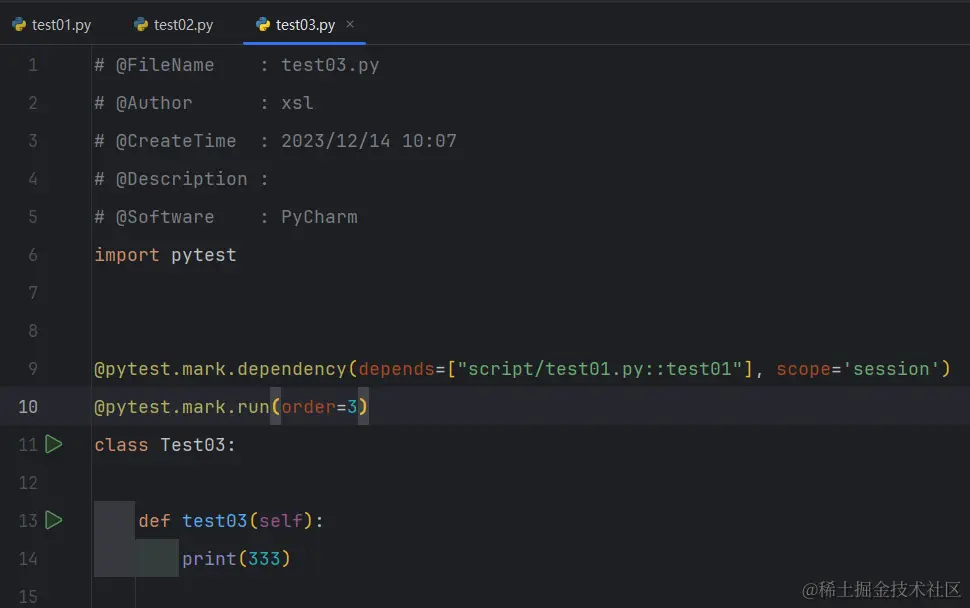
Task: Open the test02.py tab
Action: click(183, 25)
